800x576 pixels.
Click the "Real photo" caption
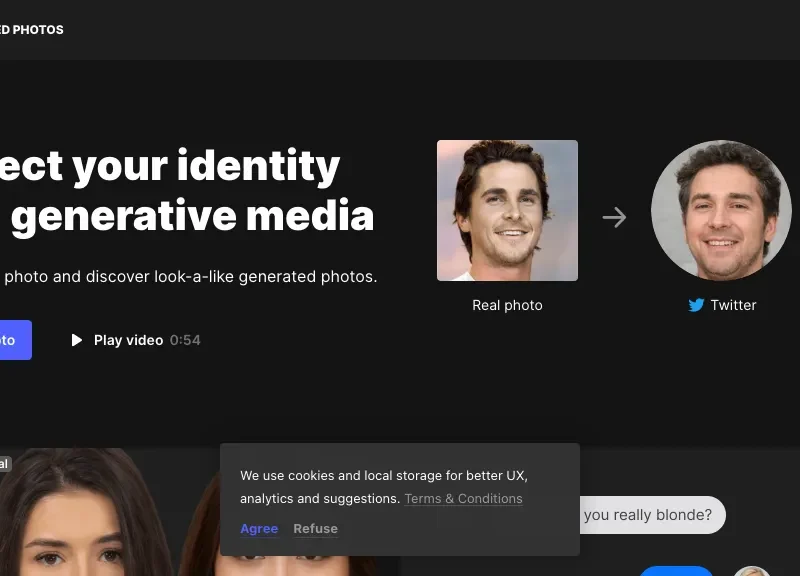pos(507,305)
